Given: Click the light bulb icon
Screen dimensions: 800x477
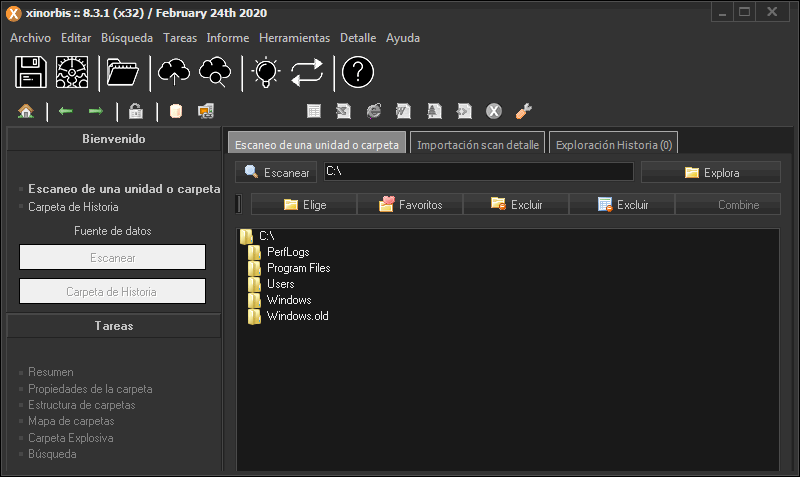Looking at the screenshot, I should pyautogui.click(x=266, y=72).
